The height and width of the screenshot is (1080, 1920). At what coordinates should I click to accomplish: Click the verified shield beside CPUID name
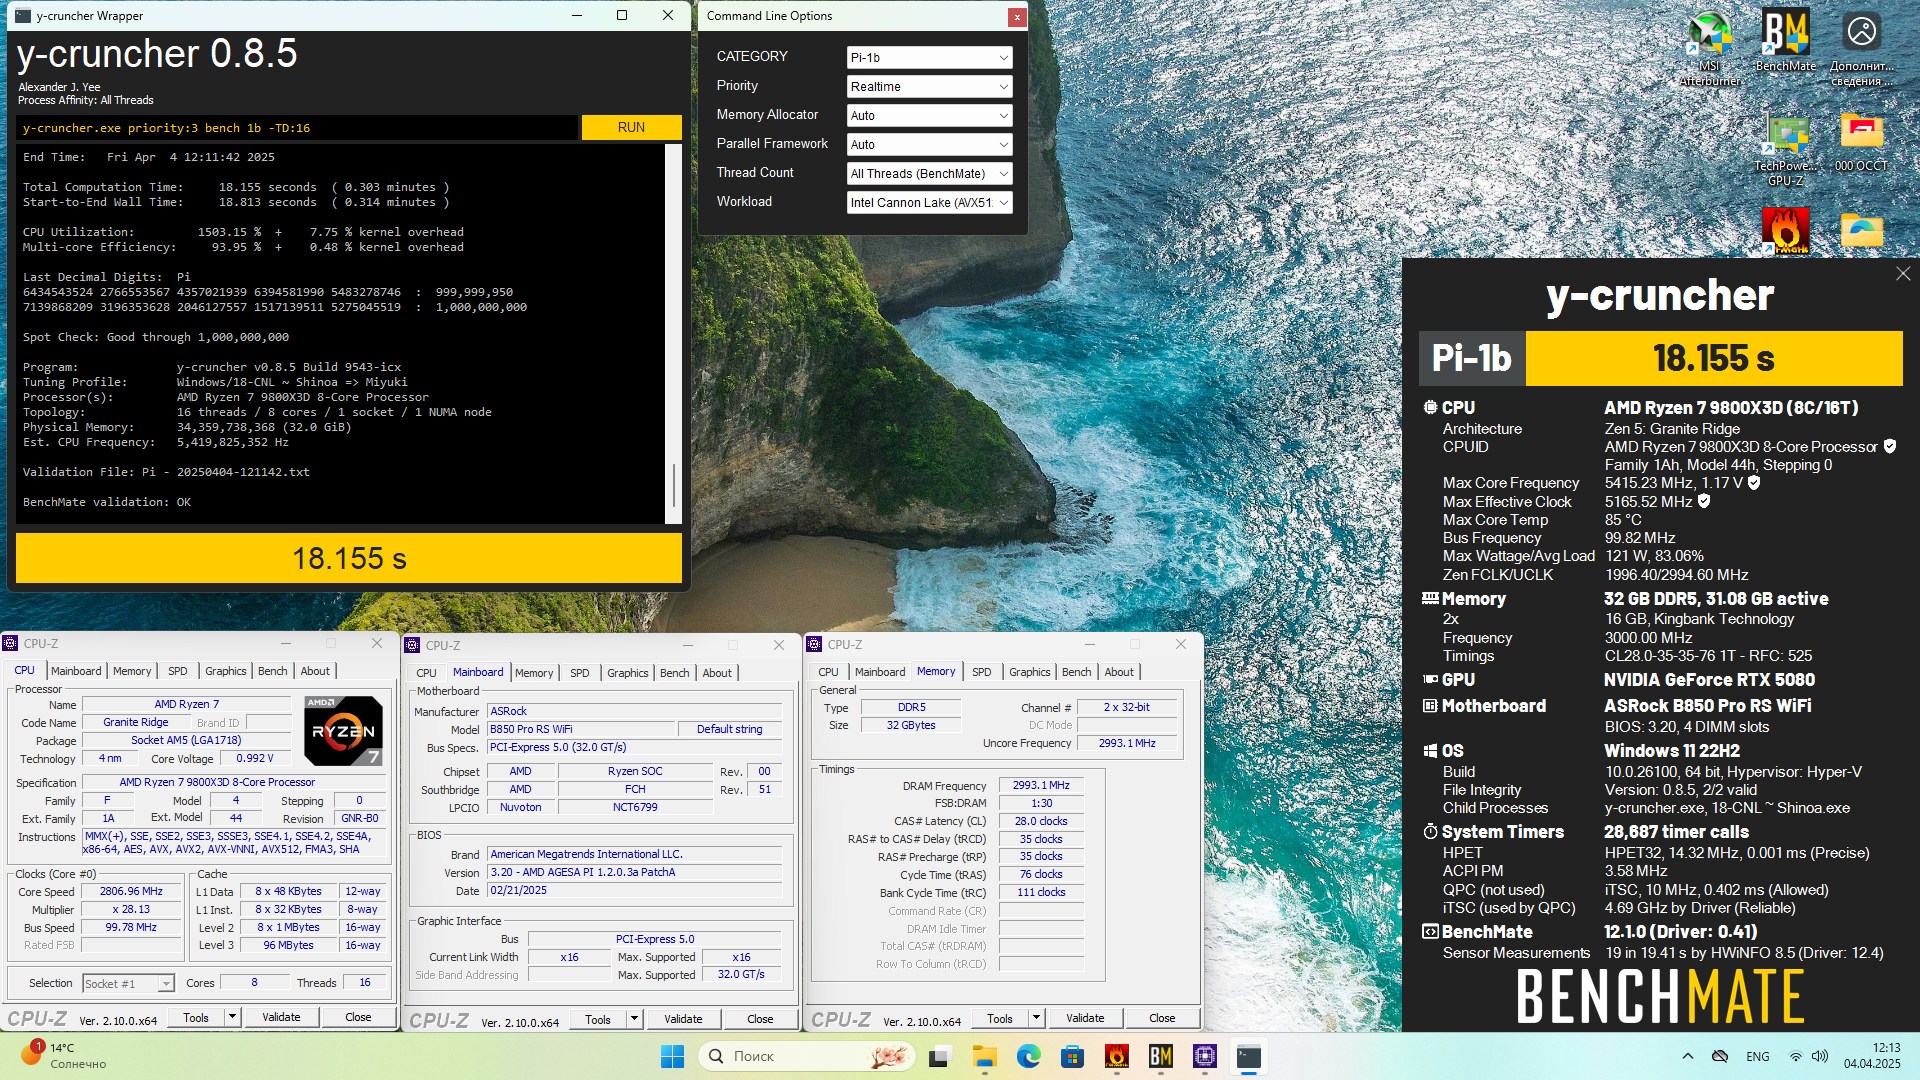point(1890,447)
